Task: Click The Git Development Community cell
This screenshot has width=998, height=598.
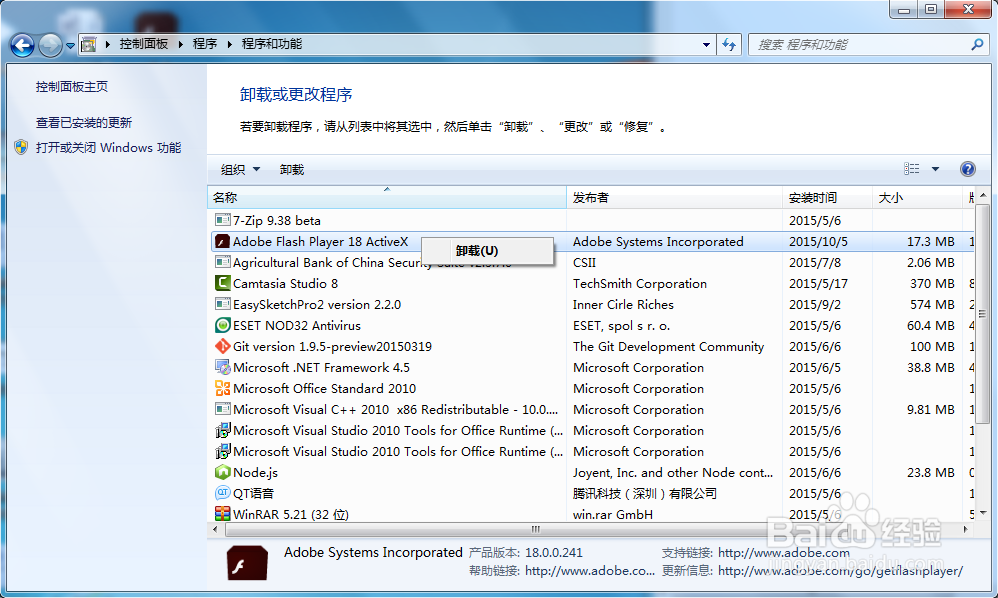Action: point(668,347)
